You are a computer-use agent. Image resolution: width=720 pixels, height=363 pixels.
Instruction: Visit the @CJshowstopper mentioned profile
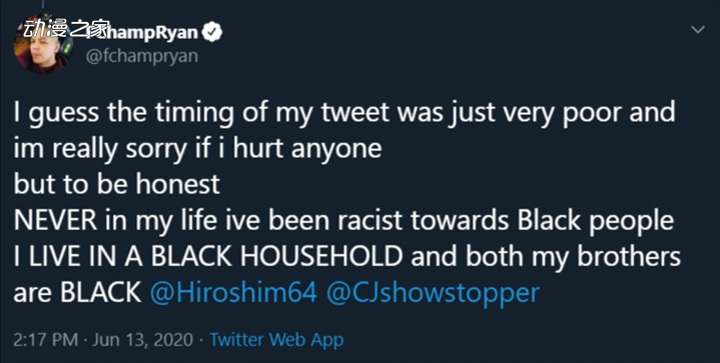tap(432, 293)
